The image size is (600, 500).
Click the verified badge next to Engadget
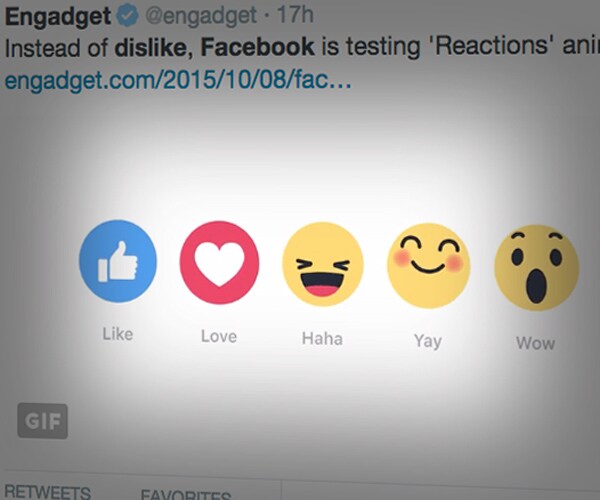pos(127,17)
